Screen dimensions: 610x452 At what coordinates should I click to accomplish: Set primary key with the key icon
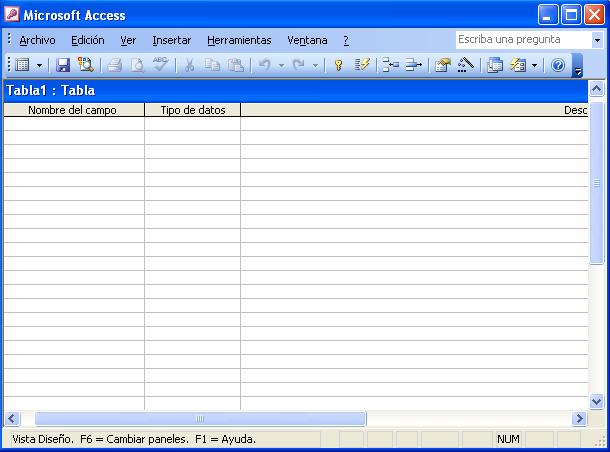coord(338,65)
